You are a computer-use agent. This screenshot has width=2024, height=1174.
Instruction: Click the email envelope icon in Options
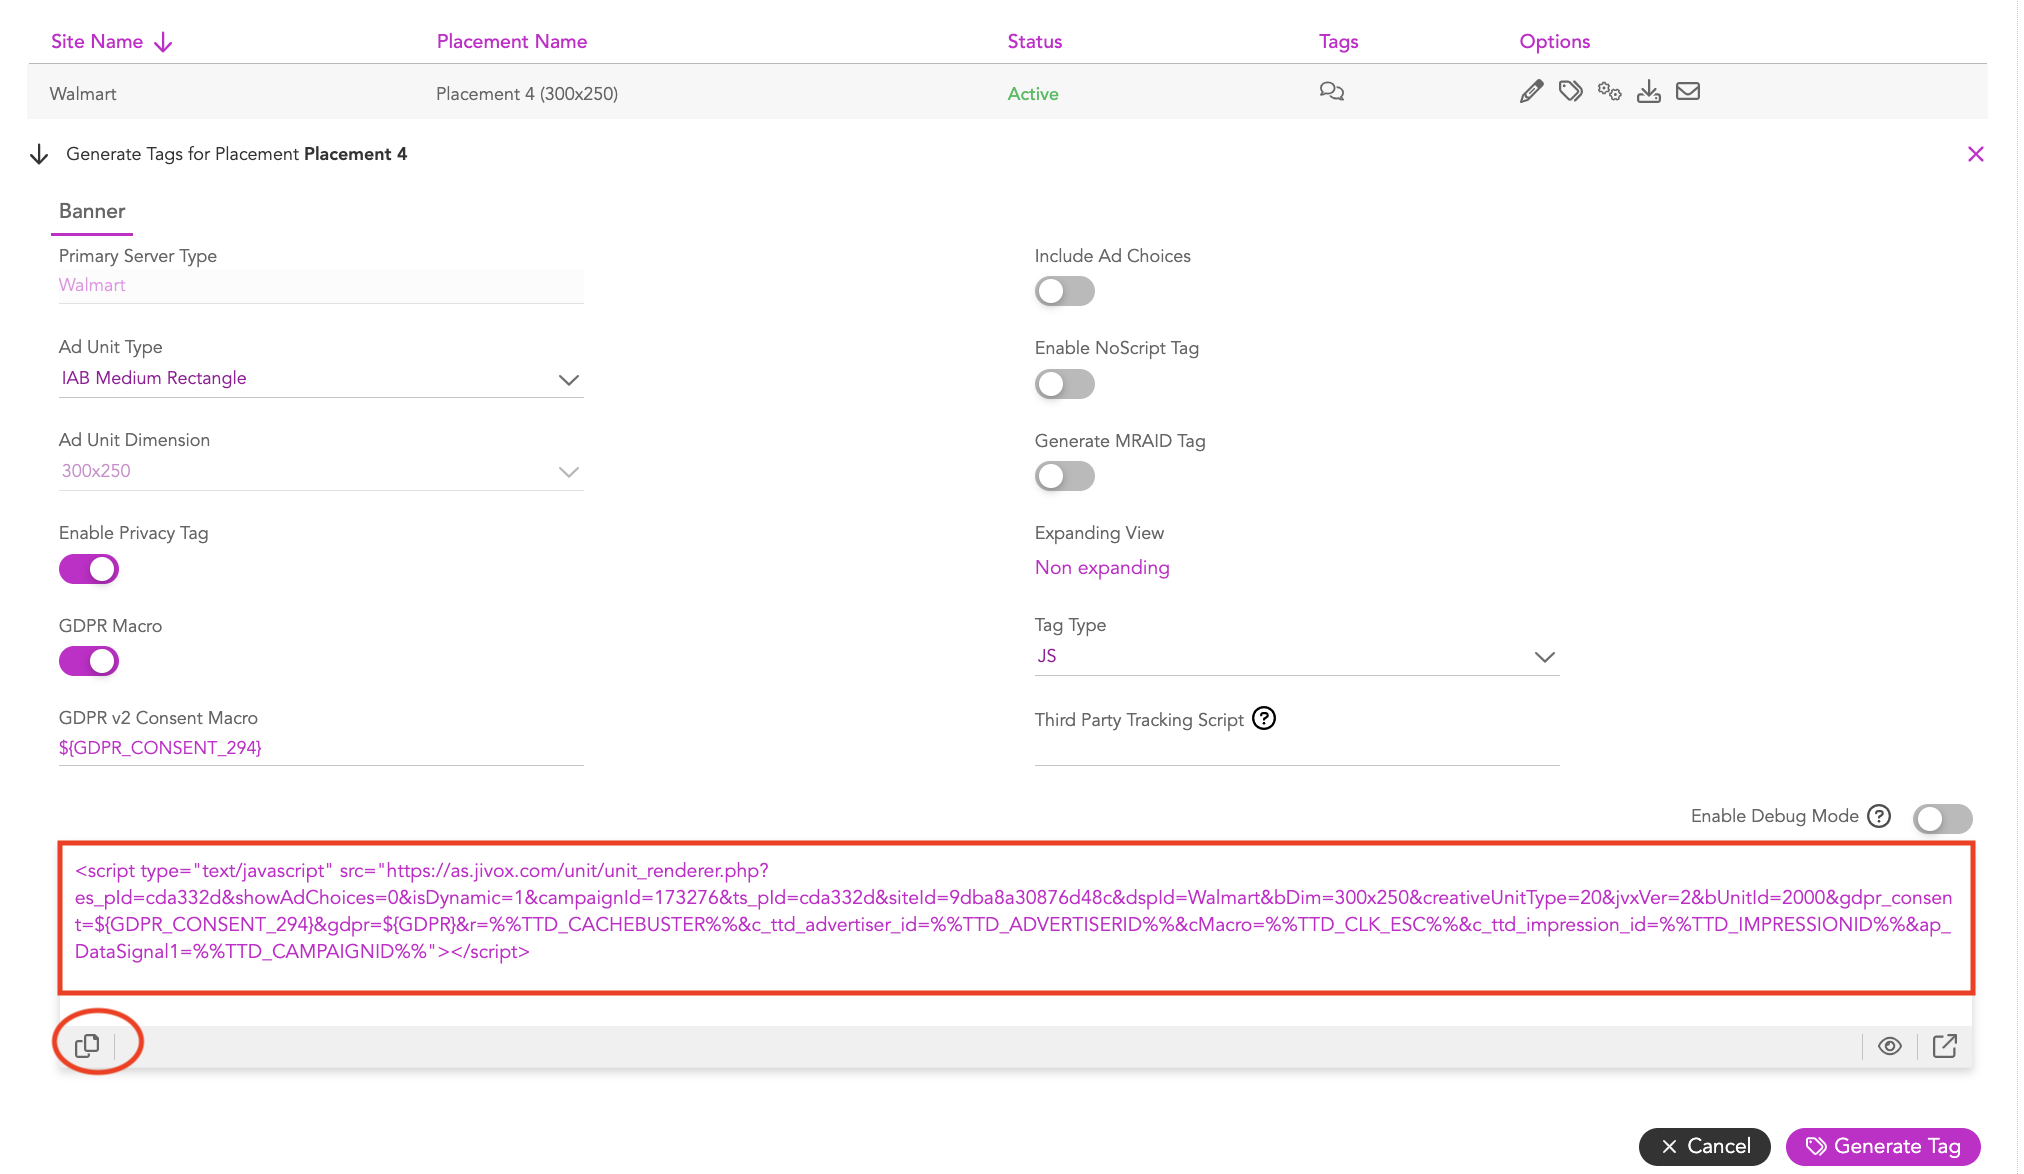[1688, 92]
